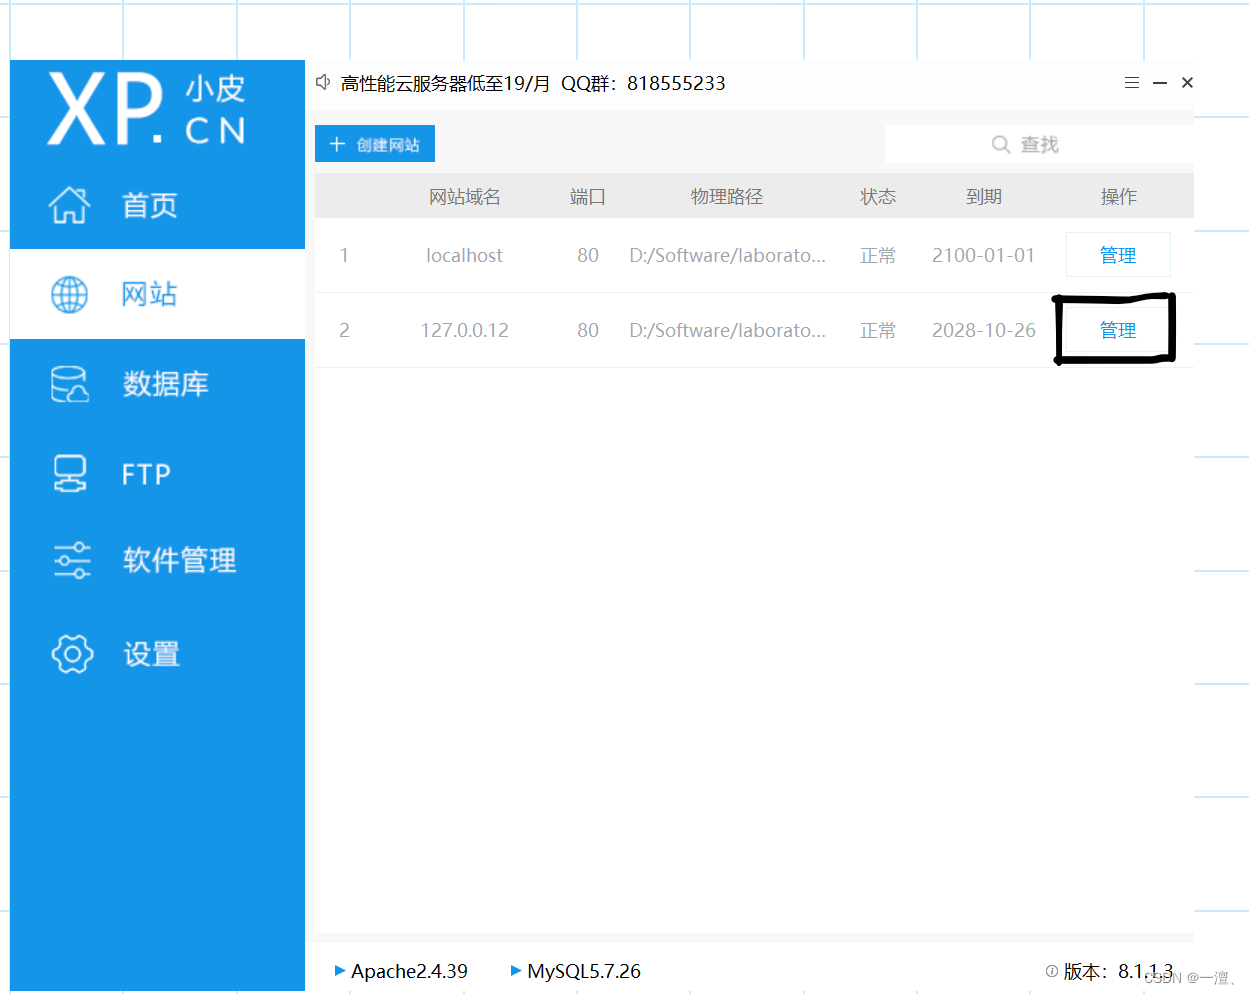Screen dimensions: 1249x994
Task: Select the 网站 websites panel
Action: 150,294
